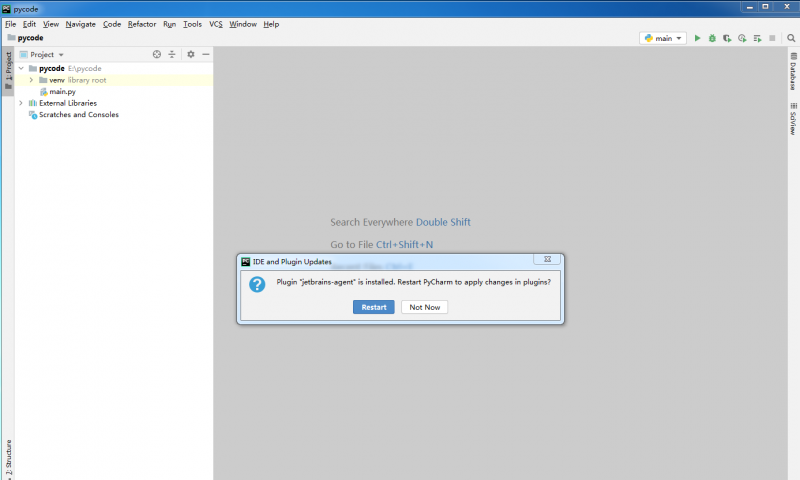
Task: Choose Not Now in the plugin dialog
Action: click(x=424, y=307)
